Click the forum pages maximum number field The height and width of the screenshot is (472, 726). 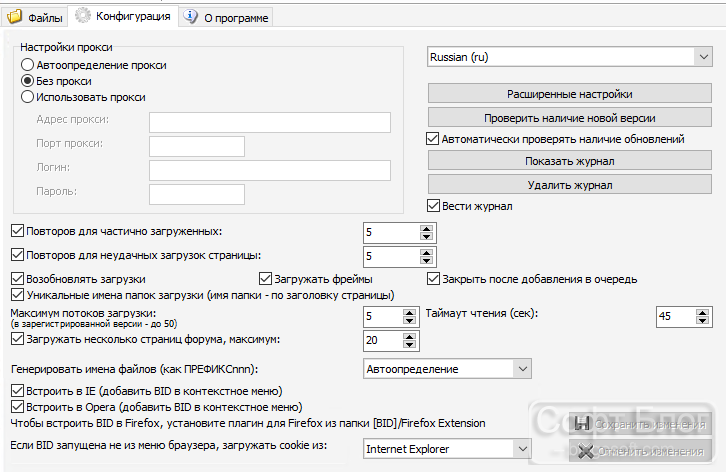coord(383,340)
